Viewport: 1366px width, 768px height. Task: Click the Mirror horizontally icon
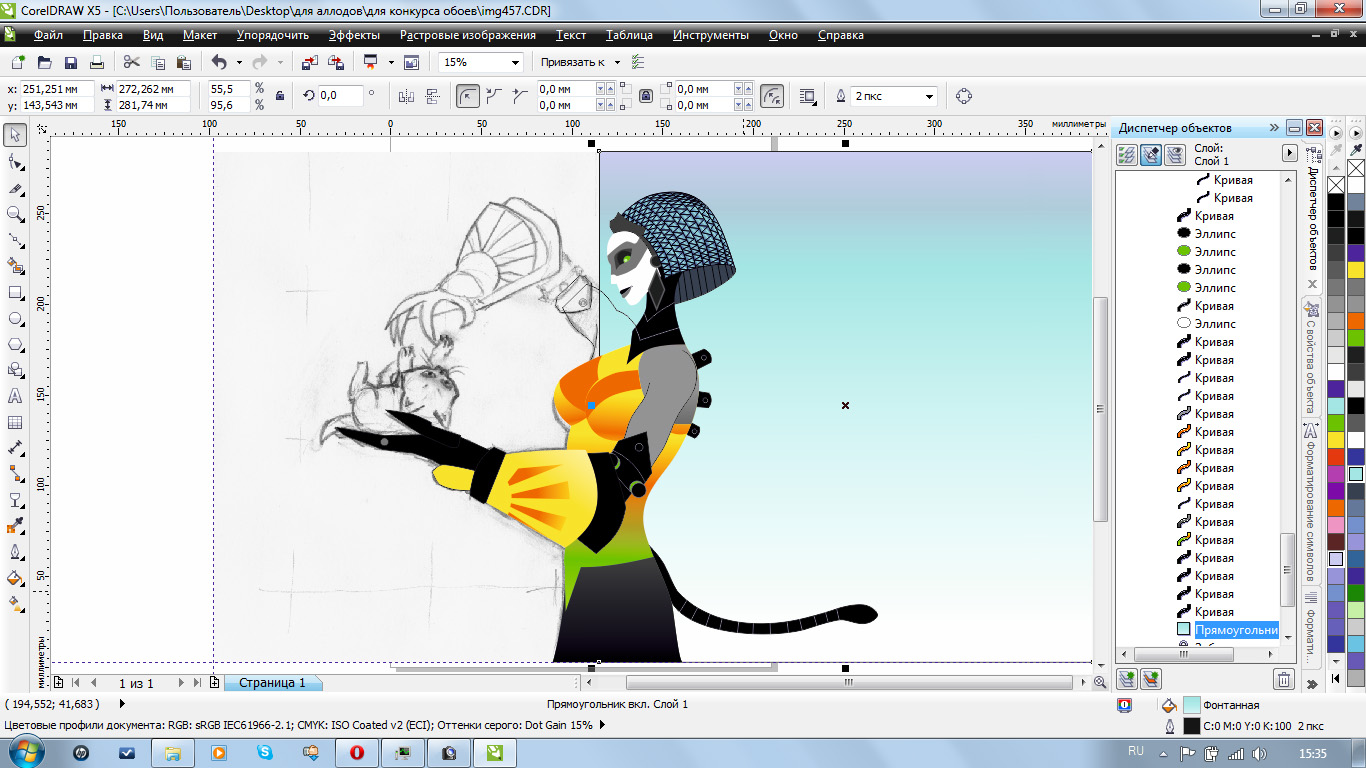(x=406, y=96)
